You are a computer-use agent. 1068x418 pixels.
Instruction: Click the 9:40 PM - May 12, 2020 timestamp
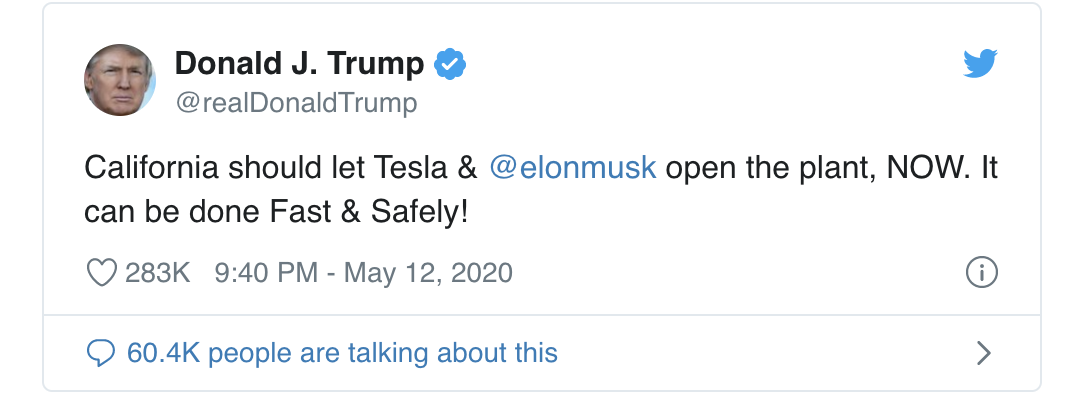pyautogui.click(x=363, y=272)
